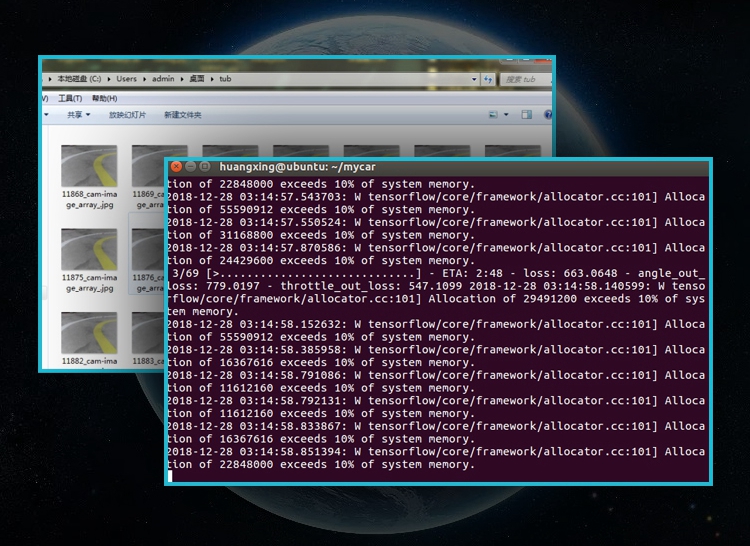Open the 工具(T) menu
750x546 pixels.
pyautogui.click(x=69, y=98)
